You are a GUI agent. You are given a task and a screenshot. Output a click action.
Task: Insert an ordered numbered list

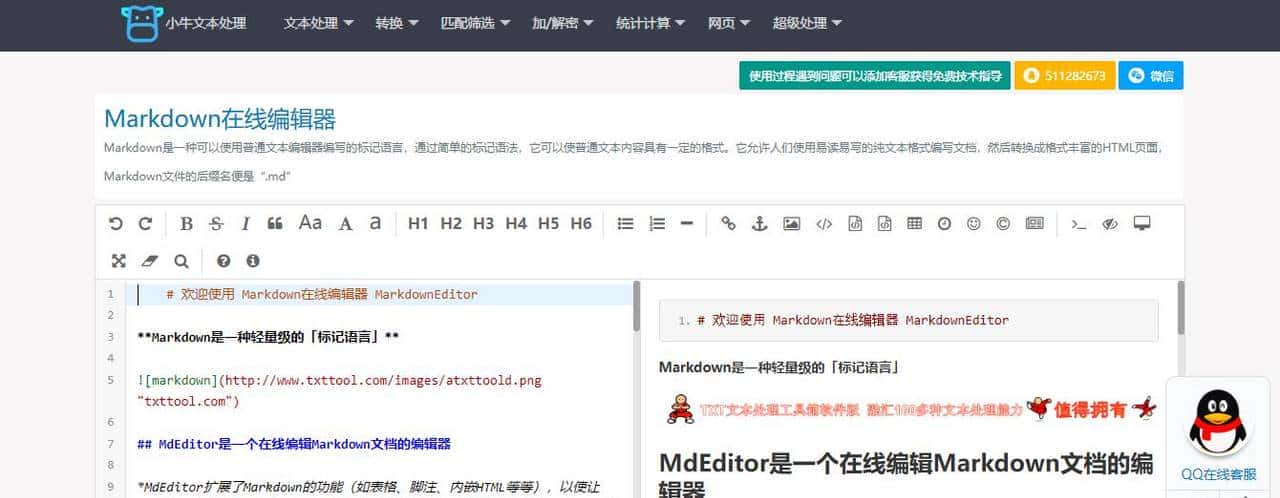657,224
